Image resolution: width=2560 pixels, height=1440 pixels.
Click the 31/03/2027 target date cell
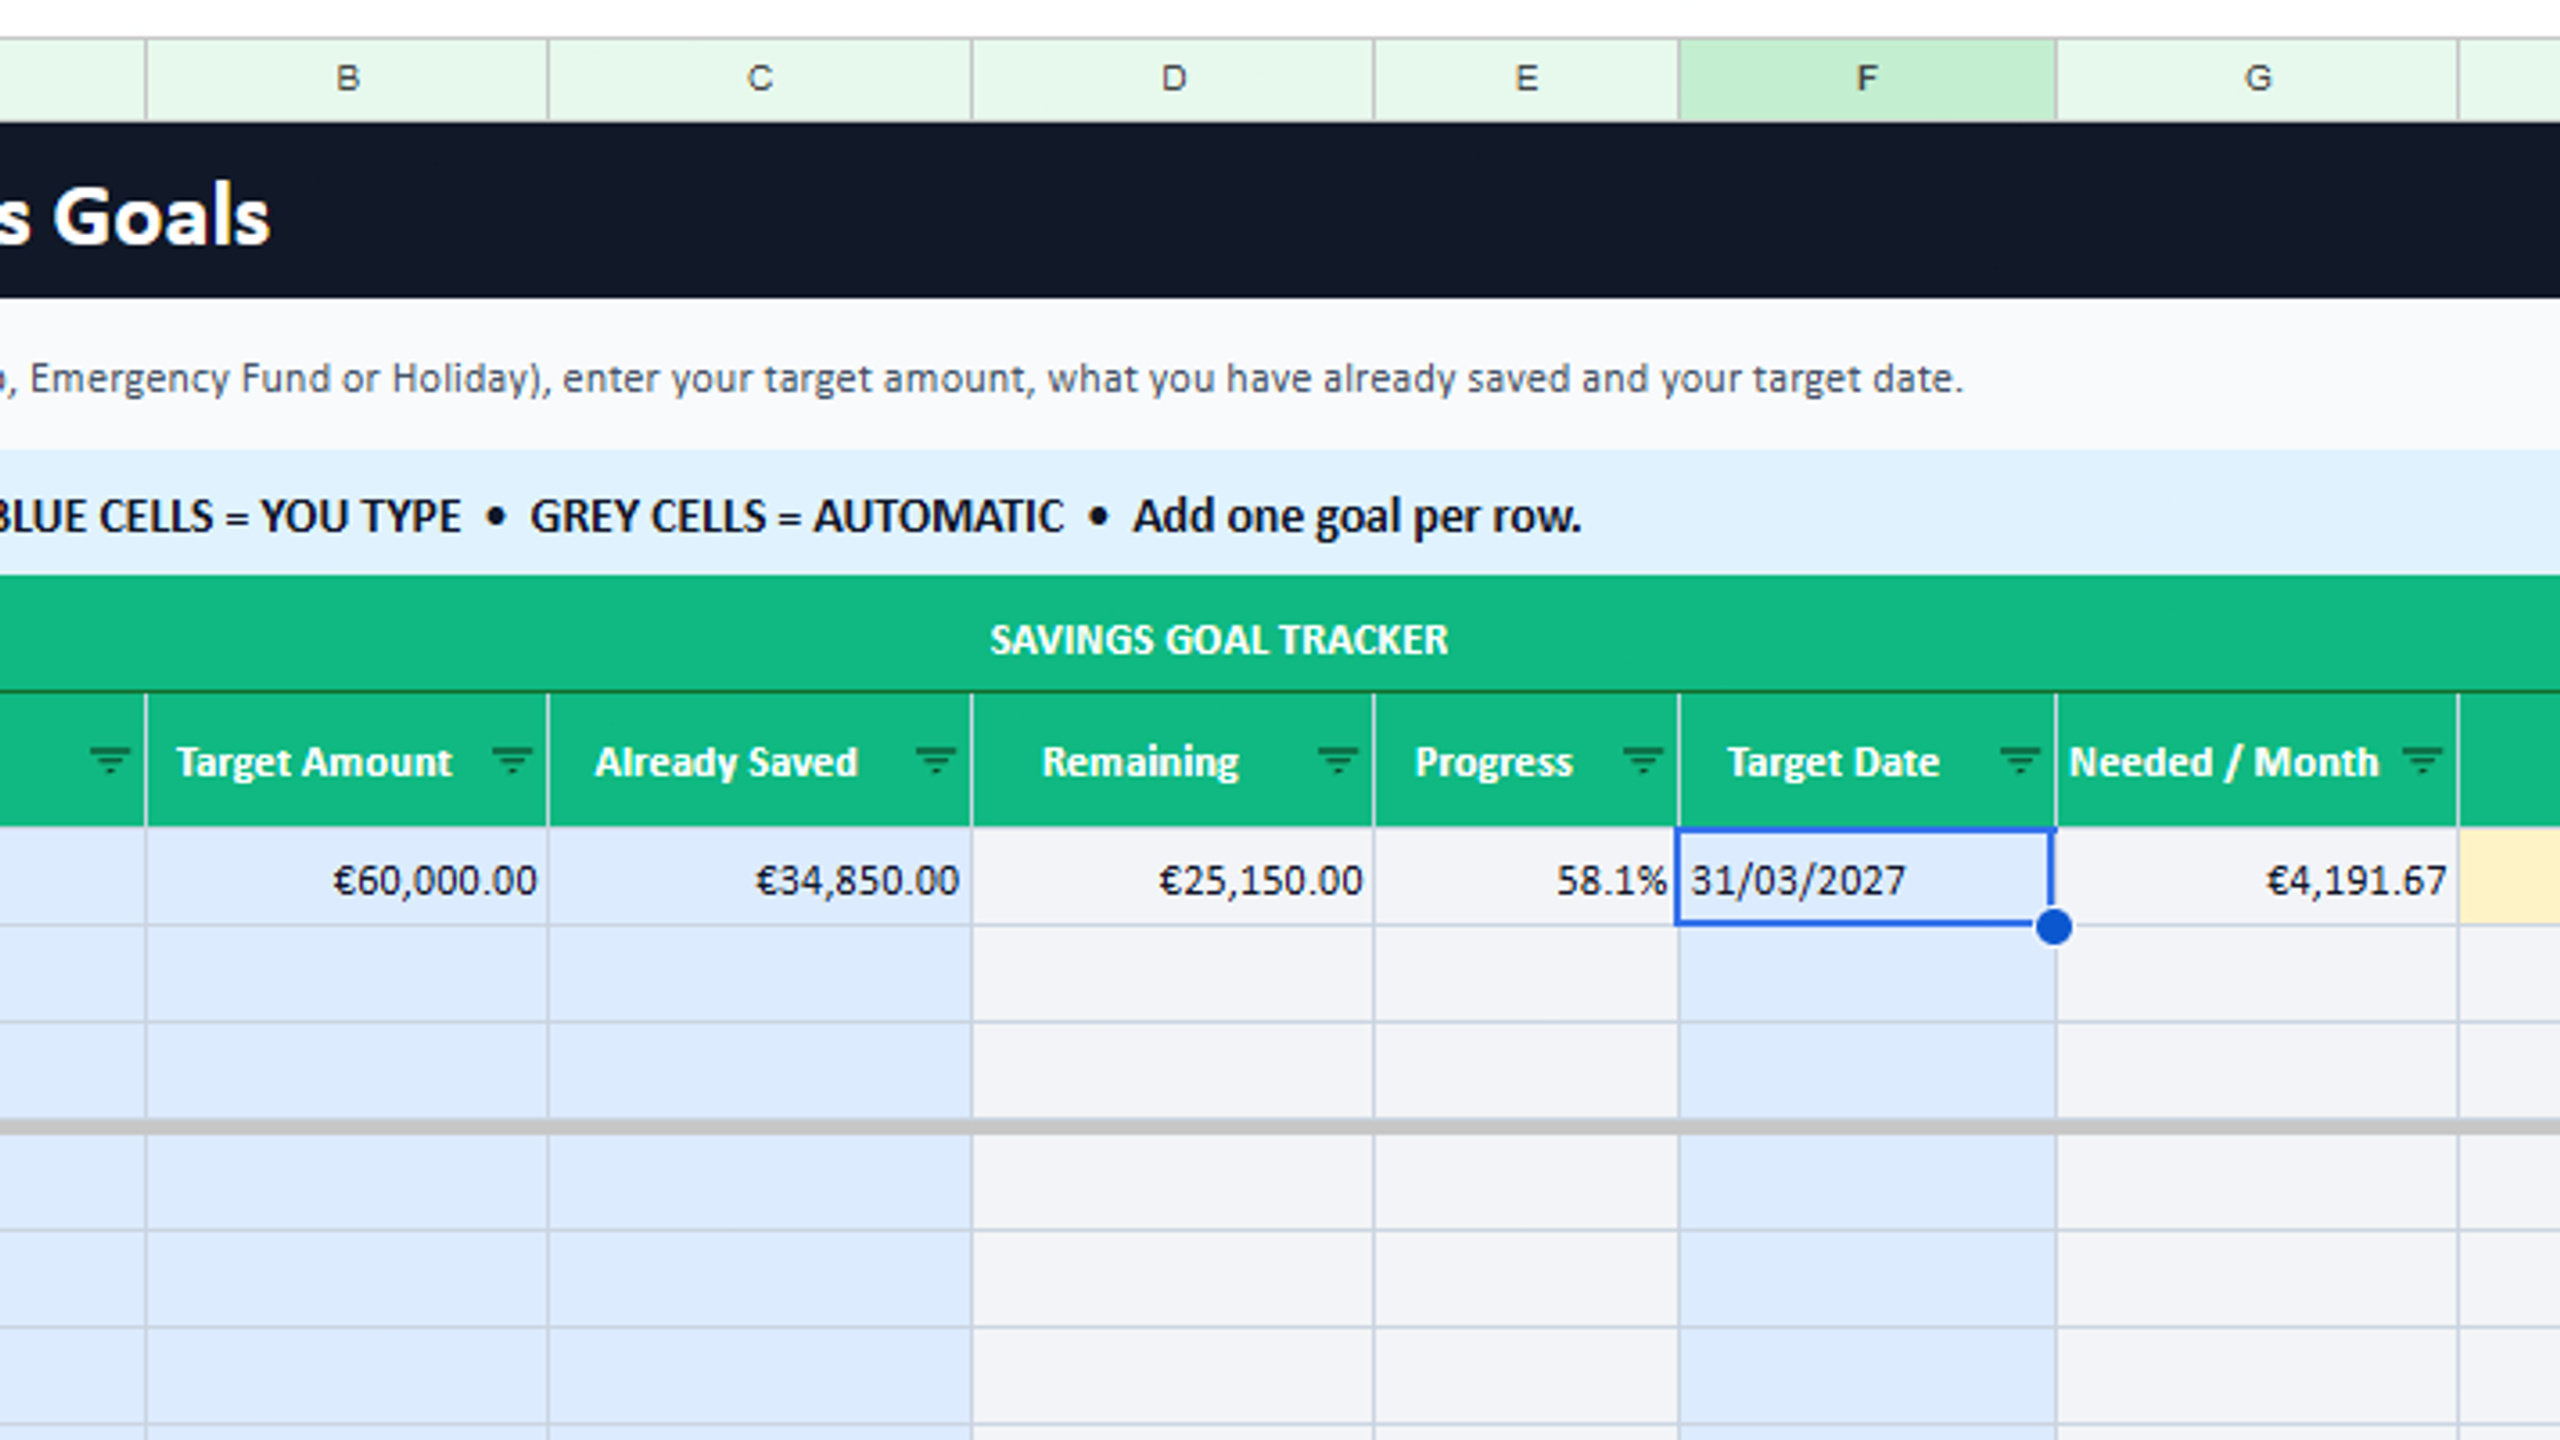[1865, 878]
